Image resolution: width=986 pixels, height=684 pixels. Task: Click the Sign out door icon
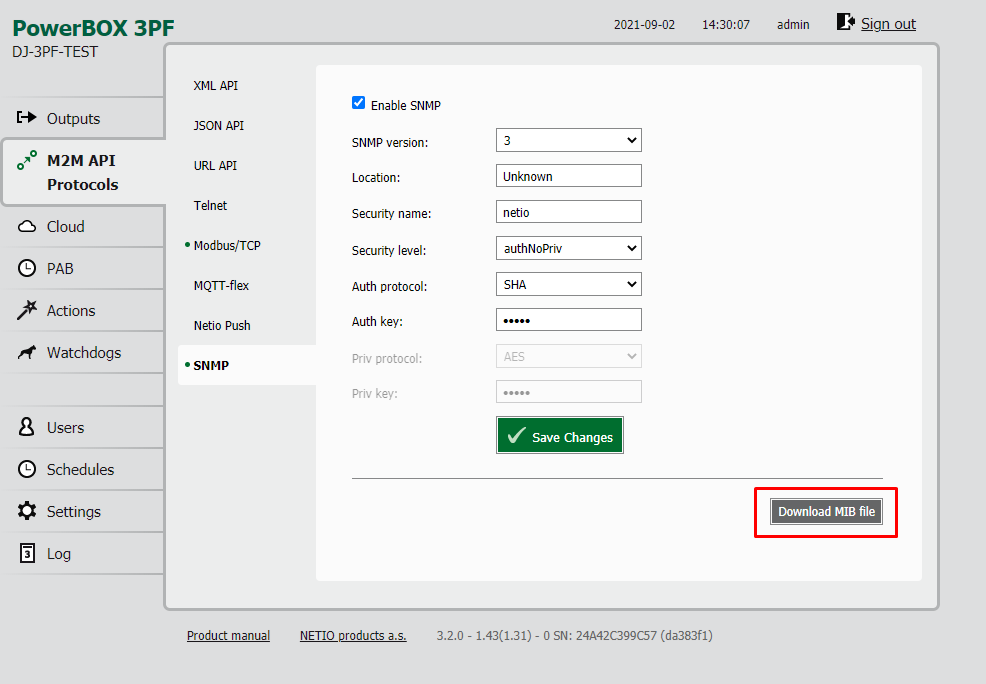(845, 23)
